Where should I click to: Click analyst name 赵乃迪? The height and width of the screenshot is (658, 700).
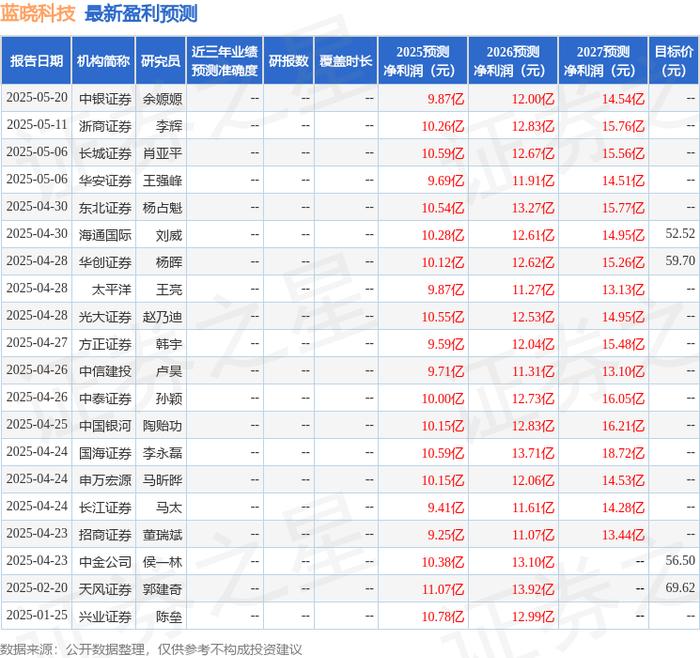[x=162, y=317]
